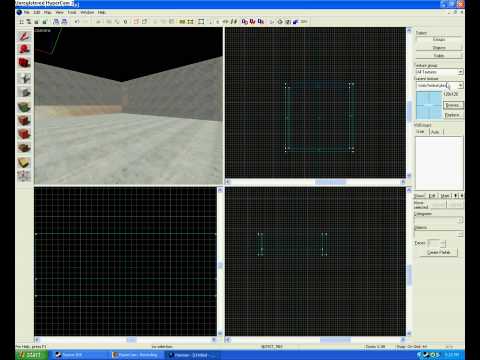Click the Faces number field
This screenshot has height=360, width=480.
tap(433, 243)
